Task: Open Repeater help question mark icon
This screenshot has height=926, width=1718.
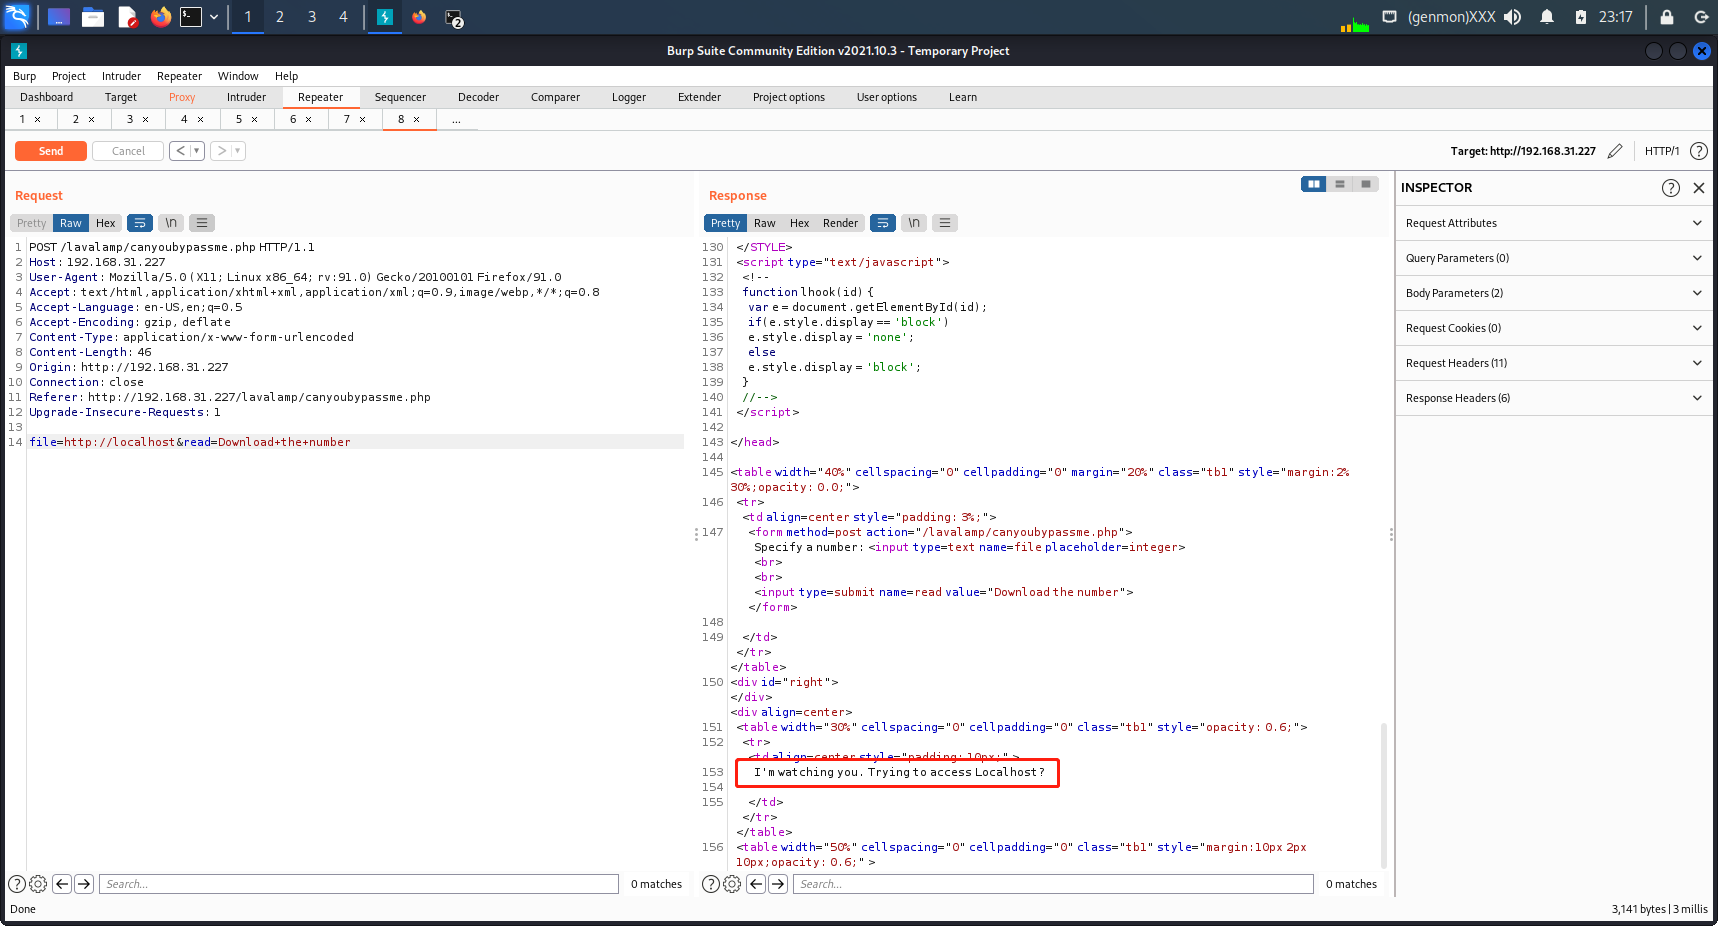Action: 1699,151
